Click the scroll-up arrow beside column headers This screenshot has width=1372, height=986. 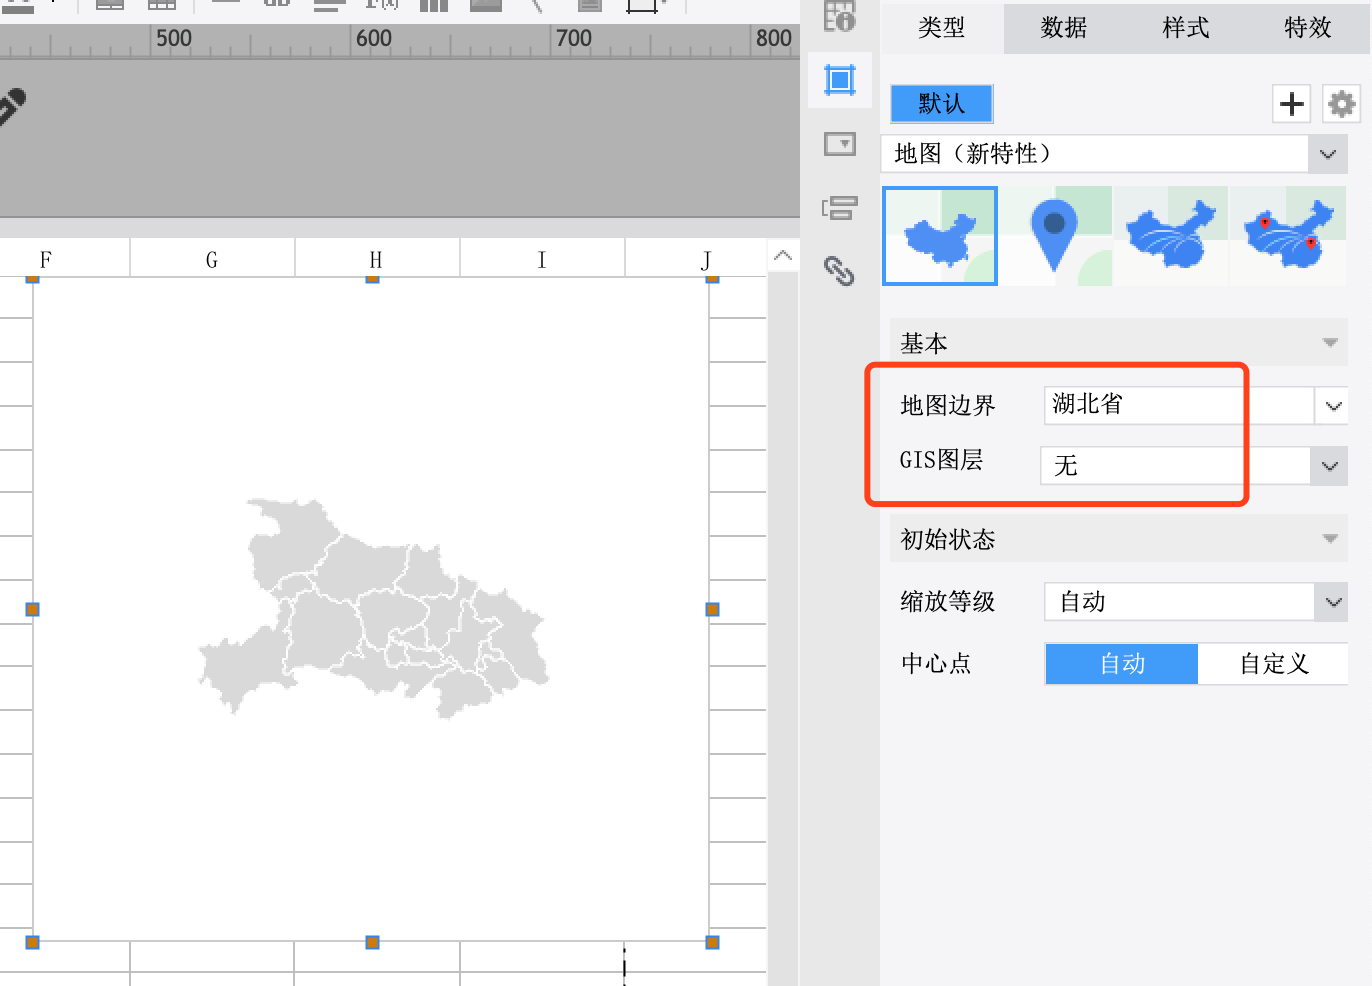783,256
